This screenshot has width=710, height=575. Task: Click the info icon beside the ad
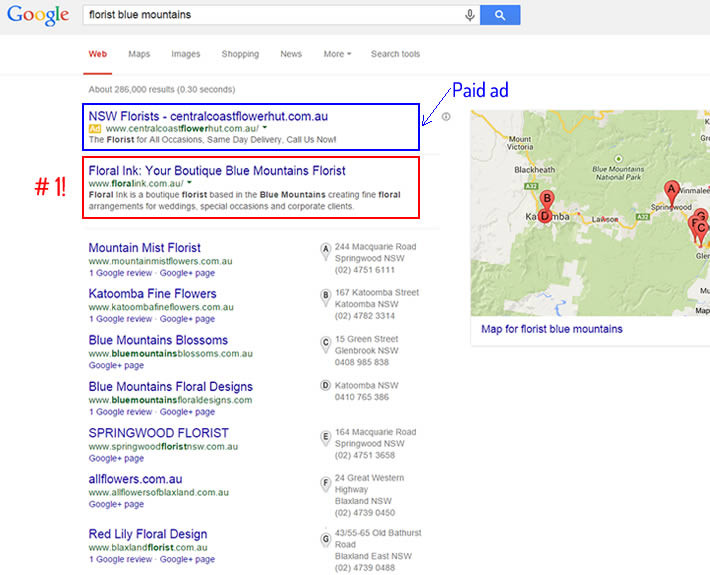(x=446, y=117)
